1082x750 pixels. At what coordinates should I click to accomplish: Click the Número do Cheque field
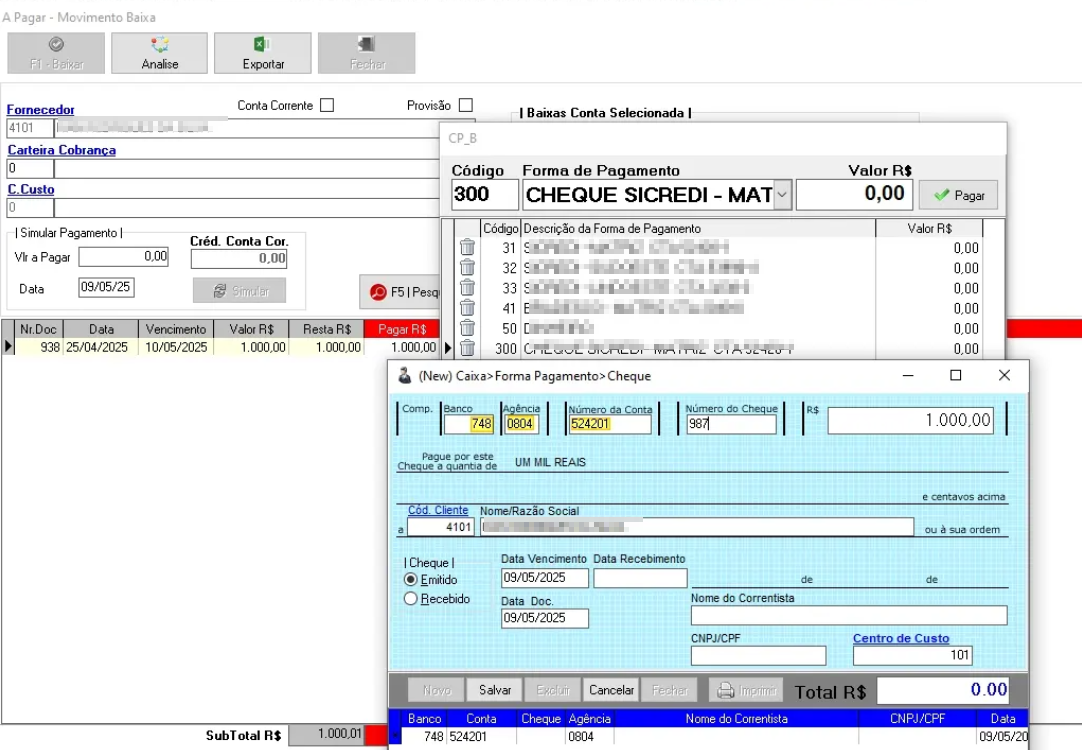[731, 424]
